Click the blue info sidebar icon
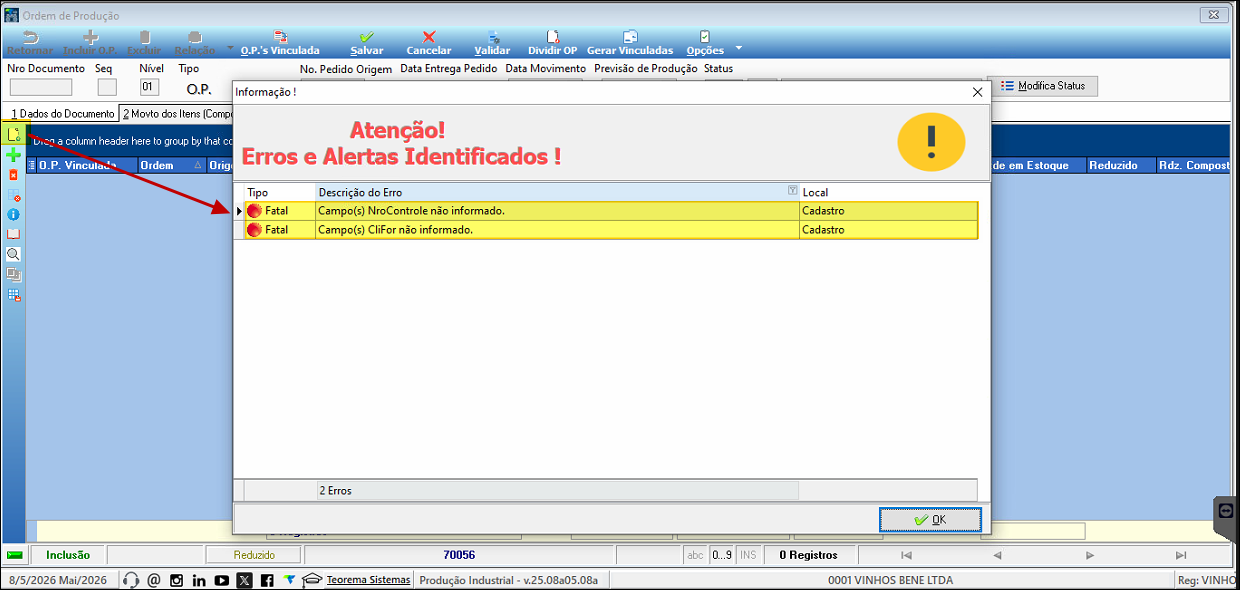The width and height of the screenshot is (1240, 590). pyautogui.click(x=14, y=214)
